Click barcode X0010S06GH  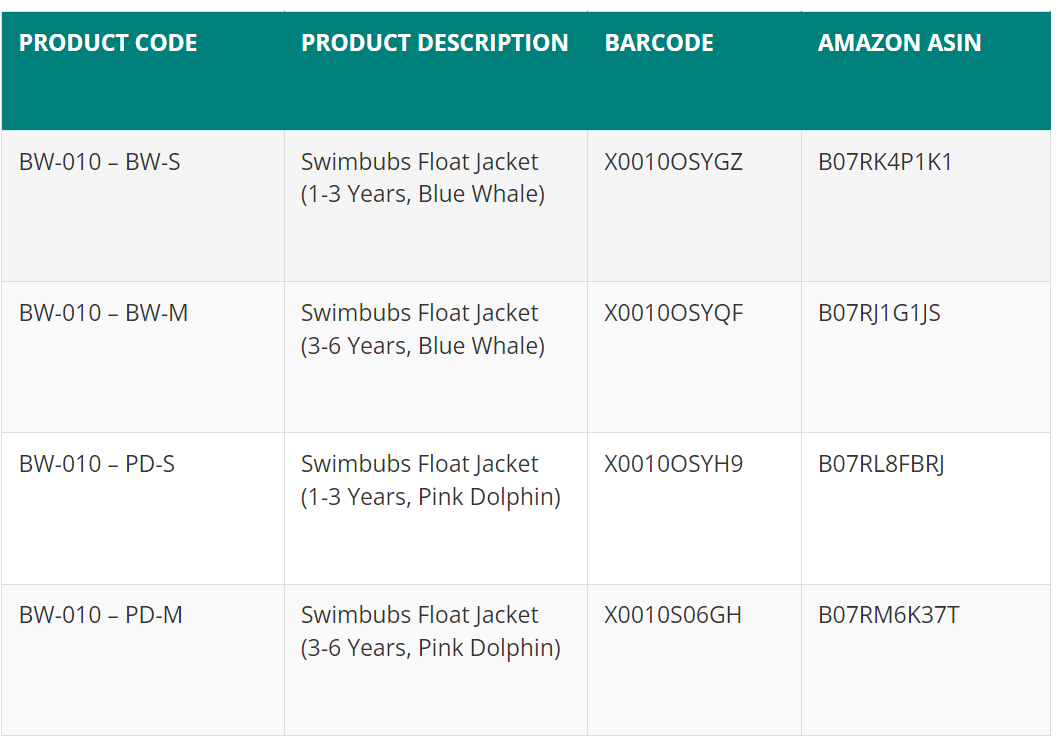pos(673,615)
